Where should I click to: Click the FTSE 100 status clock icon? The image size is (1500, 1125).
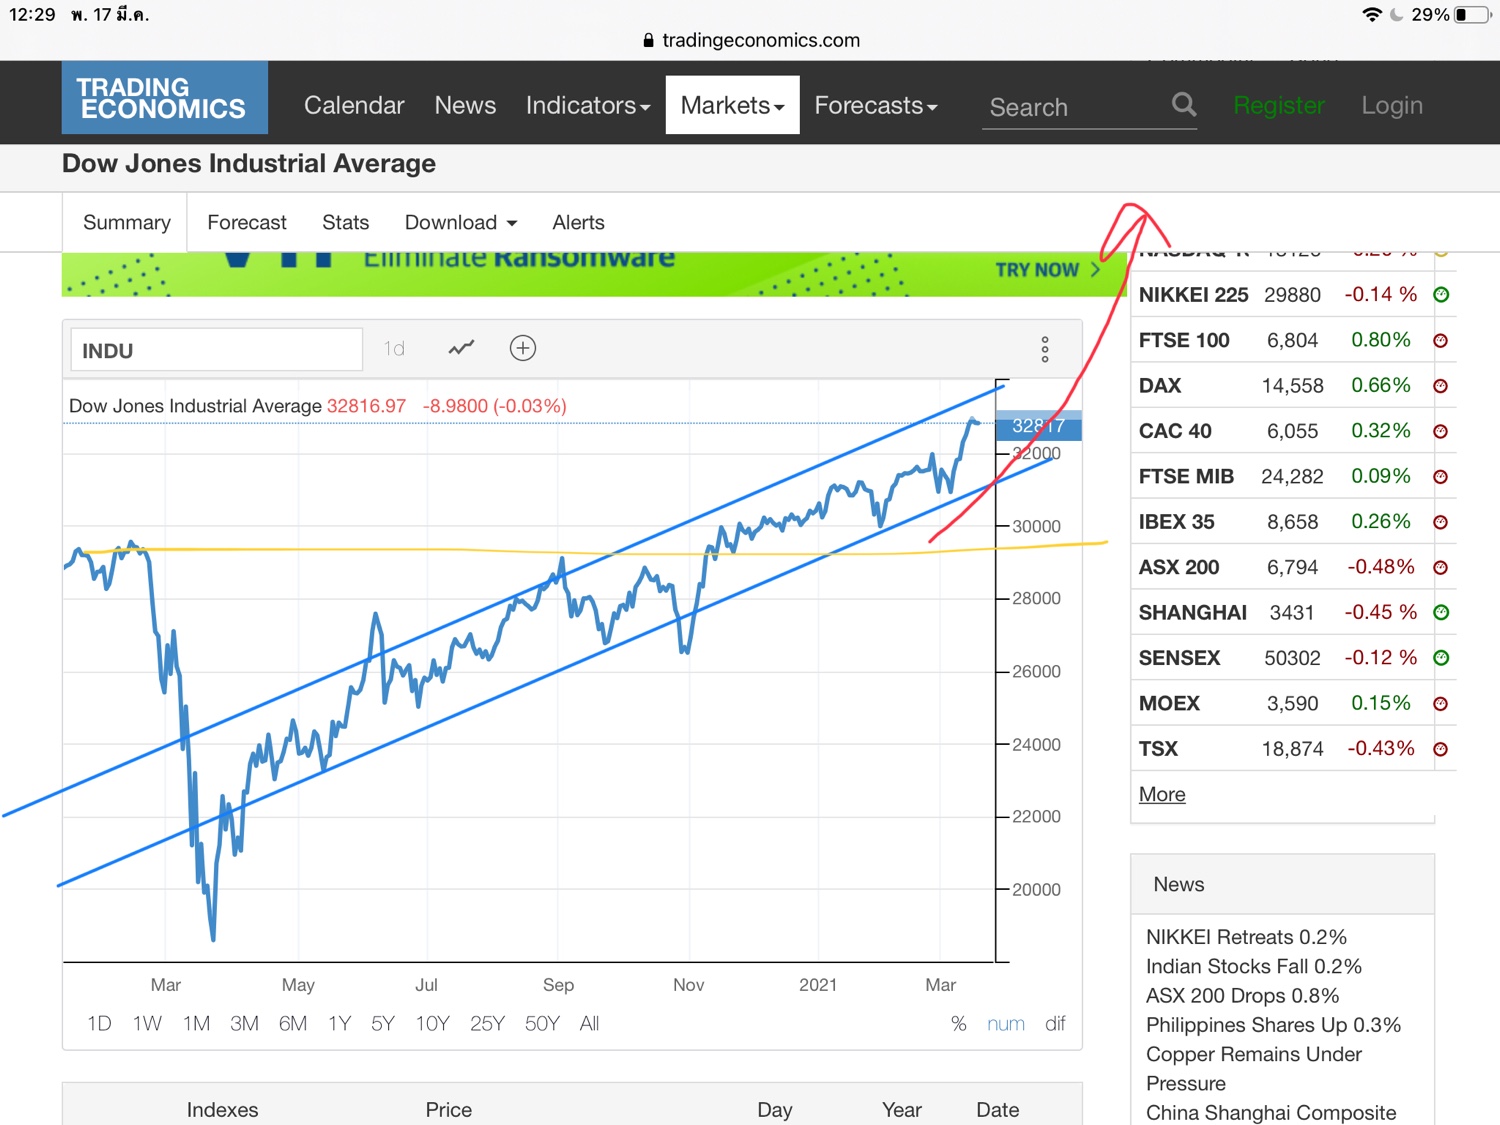click(1441, 341)
